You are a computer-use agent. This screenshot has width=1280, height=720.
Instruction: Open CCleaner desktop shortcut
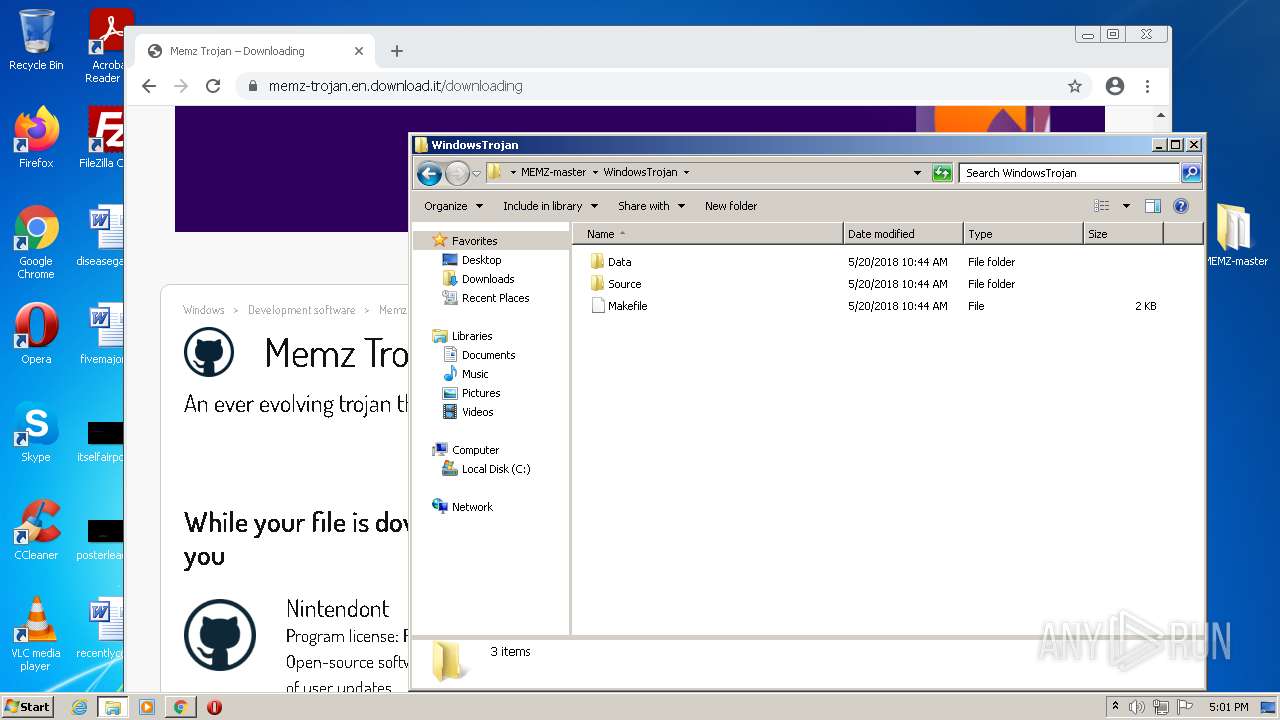pyautogui.click(x=36, y=530)
